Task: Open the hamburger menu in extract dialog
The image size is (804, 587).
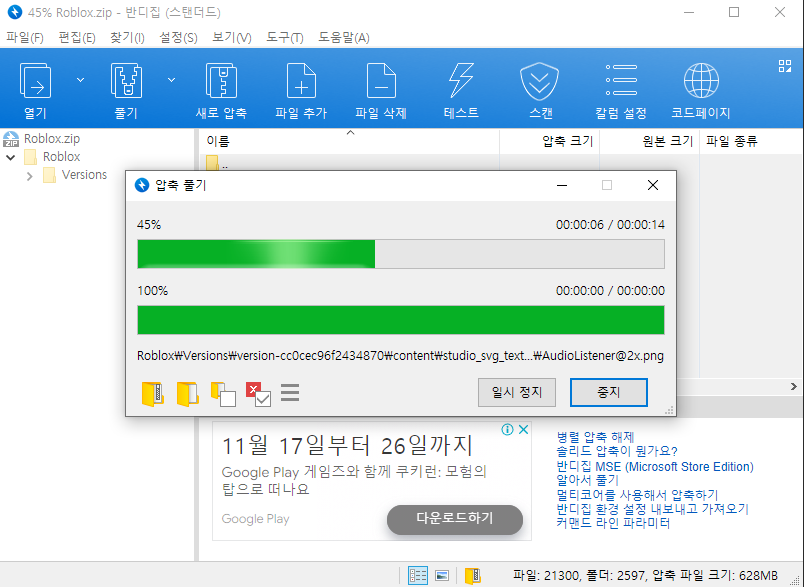Action: tap(290, 393)
